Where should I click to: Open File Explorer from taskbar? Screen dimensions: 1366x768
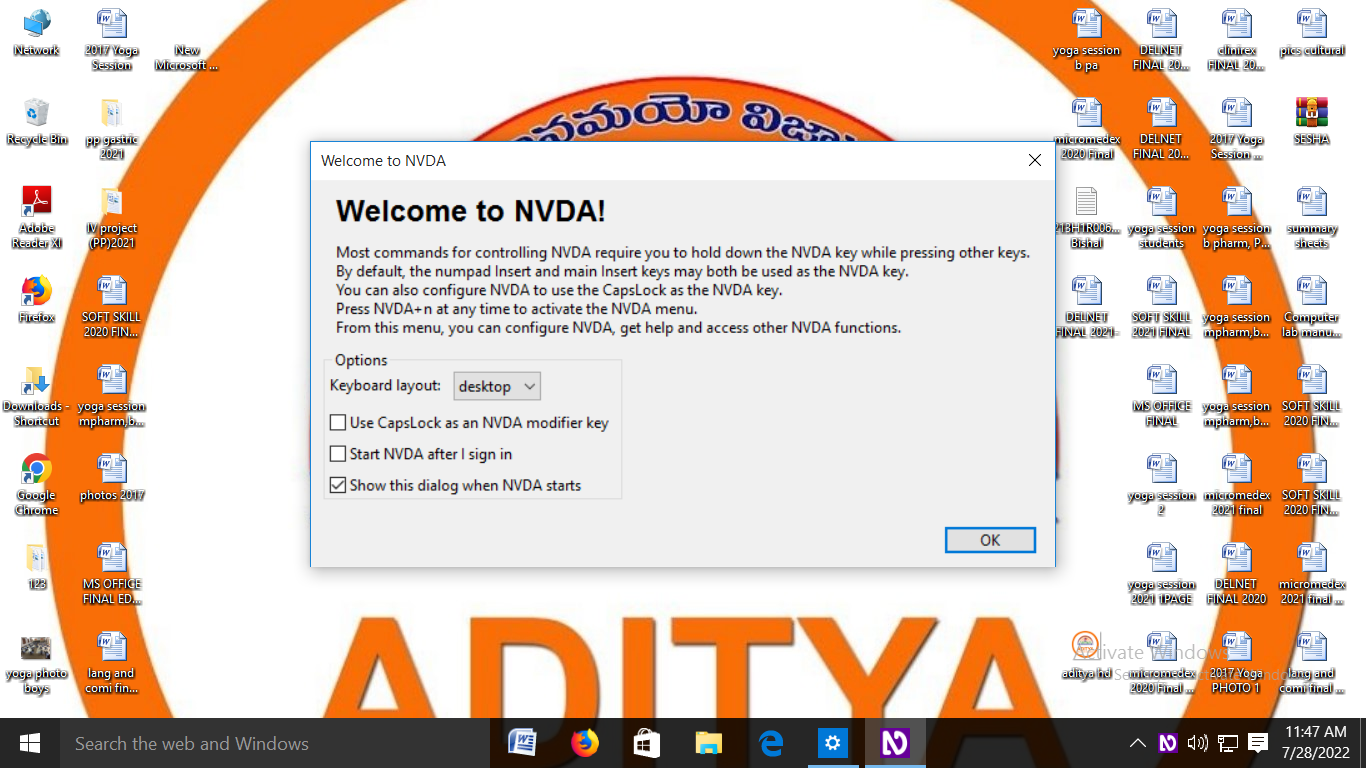pyautogui.click(x=708, y=743)
